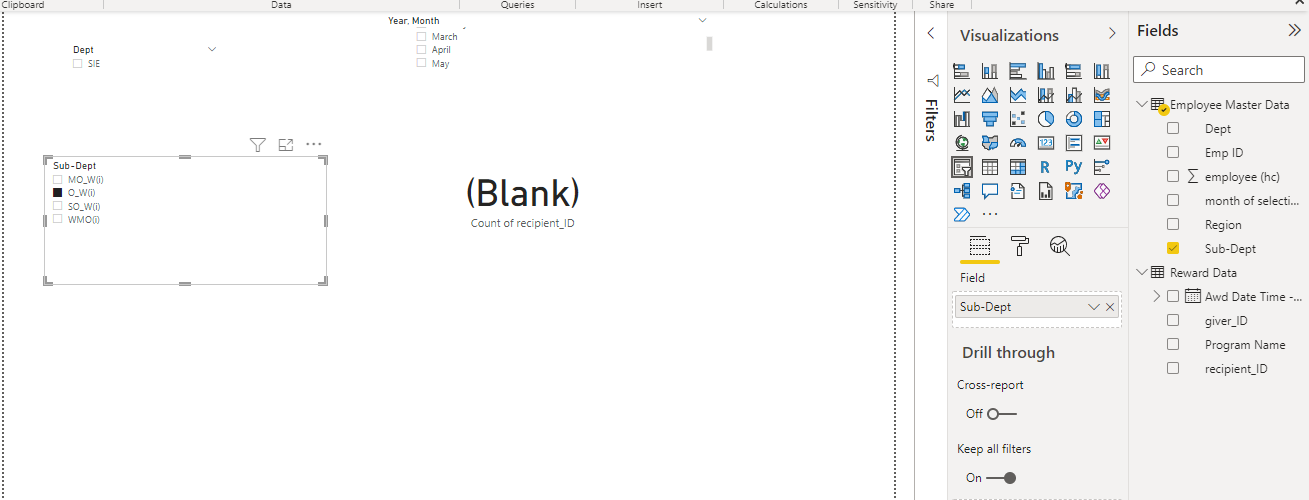Select the Q&A visual
Viewport: 1309px width, 500px height.
[x=990, y=191]
